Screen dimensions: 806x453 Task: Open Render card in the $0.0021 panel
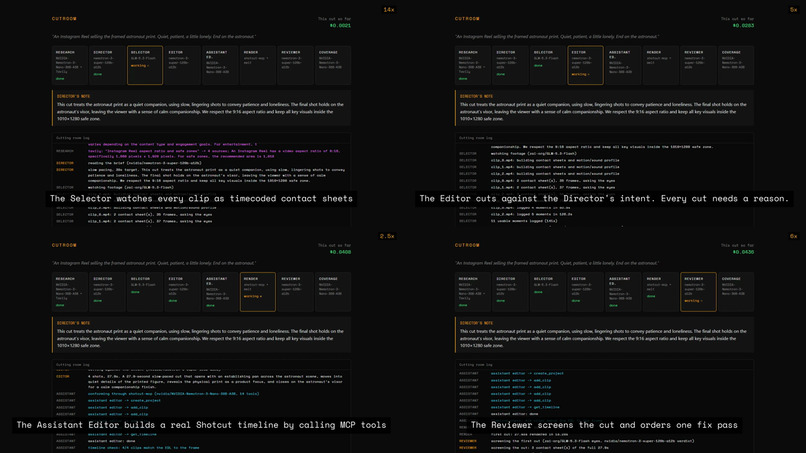pos(258,65)
